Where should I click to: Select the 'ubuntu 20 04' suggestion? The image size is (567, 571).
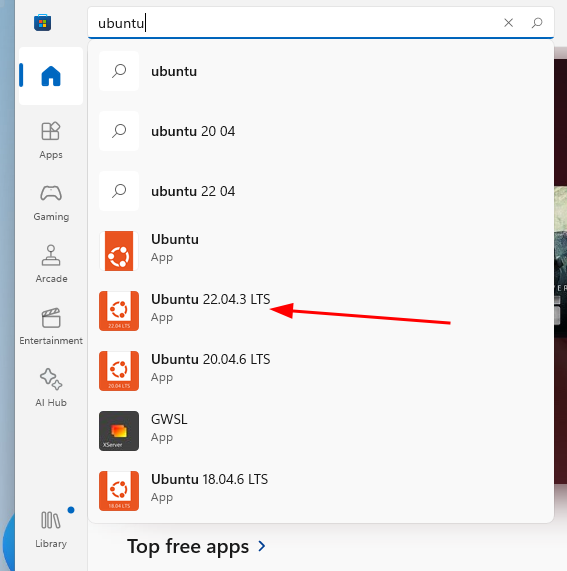pos(321,131)
